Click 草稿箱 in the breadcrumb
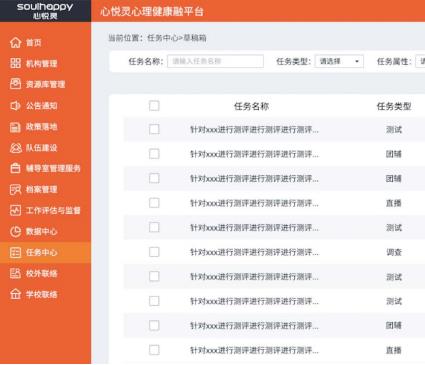 click(x=195, y=38)
